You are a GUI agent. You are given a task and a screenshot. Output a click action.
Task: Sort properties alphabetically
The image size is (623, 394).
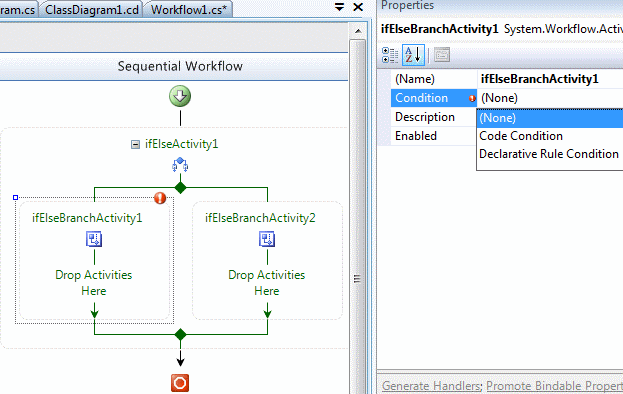(x=413, y=55)
